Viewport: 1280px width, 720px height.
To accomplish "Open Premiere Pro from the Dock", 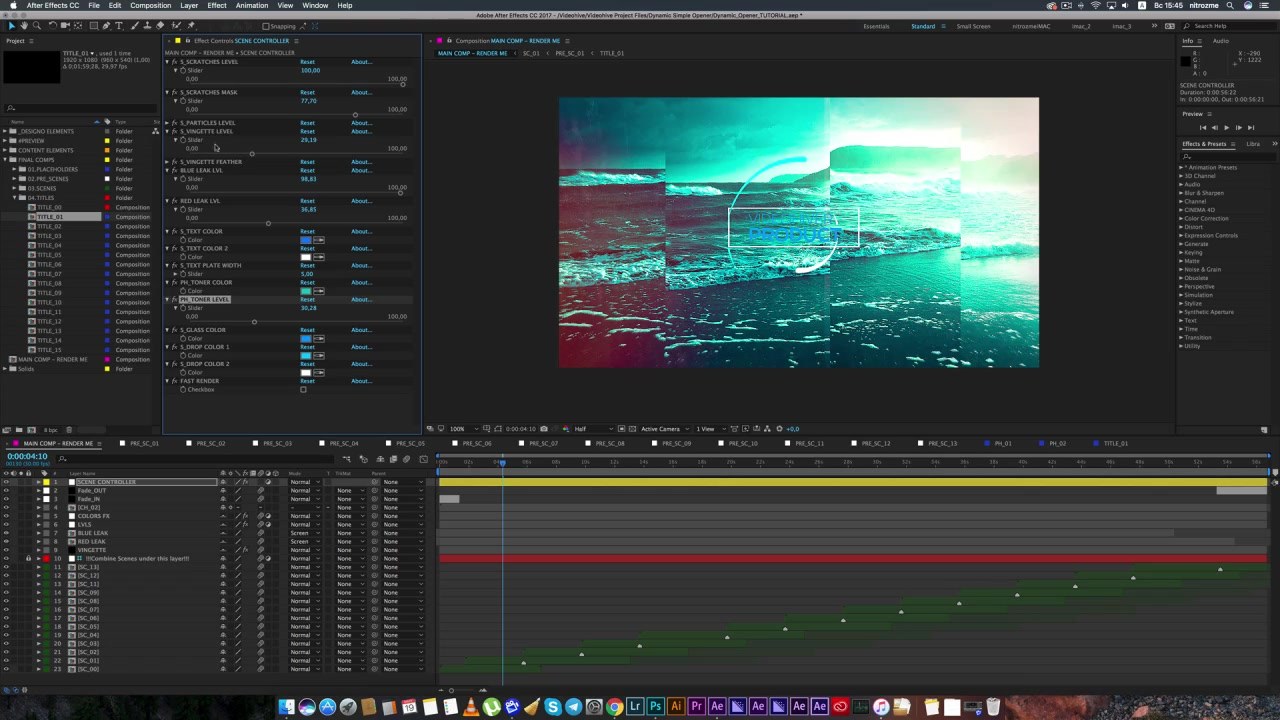I will (x=696, y=707).
